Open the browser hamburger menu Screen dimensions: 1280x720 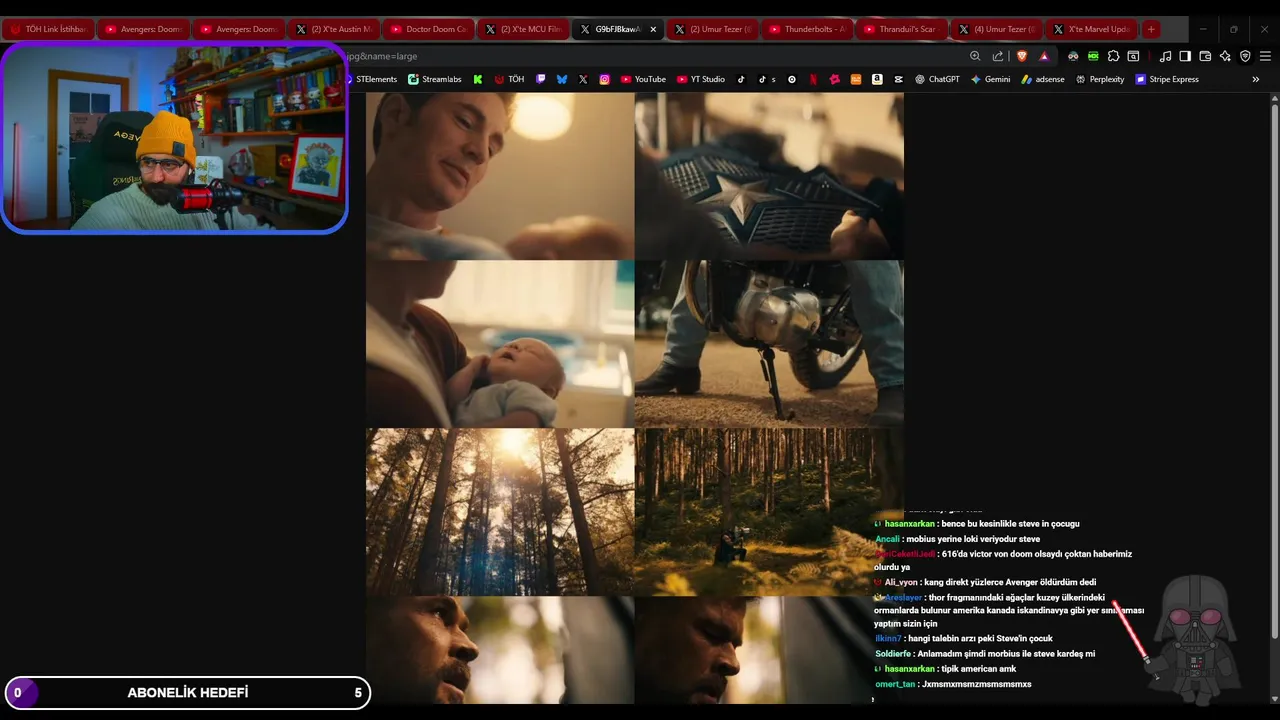pyautogui.click(x=1265, y=56)
